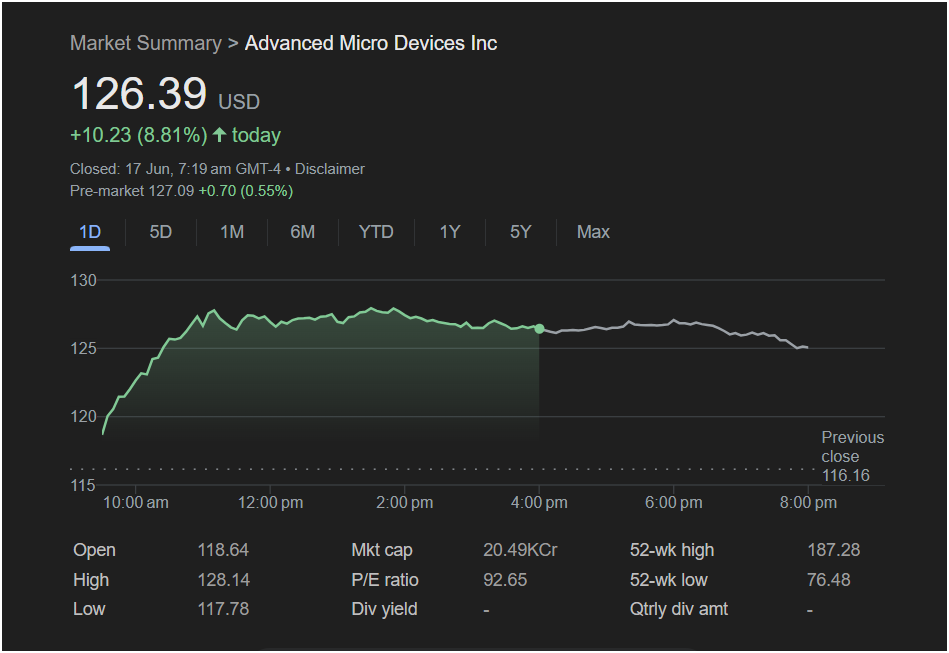Click the 52-wk high value 187.28
This screenshot has height=653, width=949.
tap(833, 550)
